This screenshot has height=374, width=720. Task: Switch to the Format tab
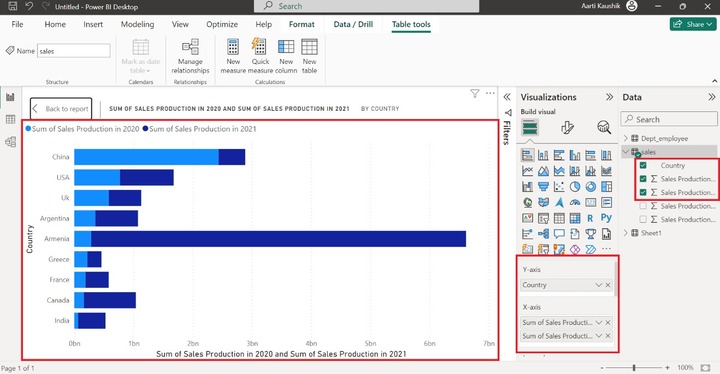pyautogui.click(x=302, y=24)
